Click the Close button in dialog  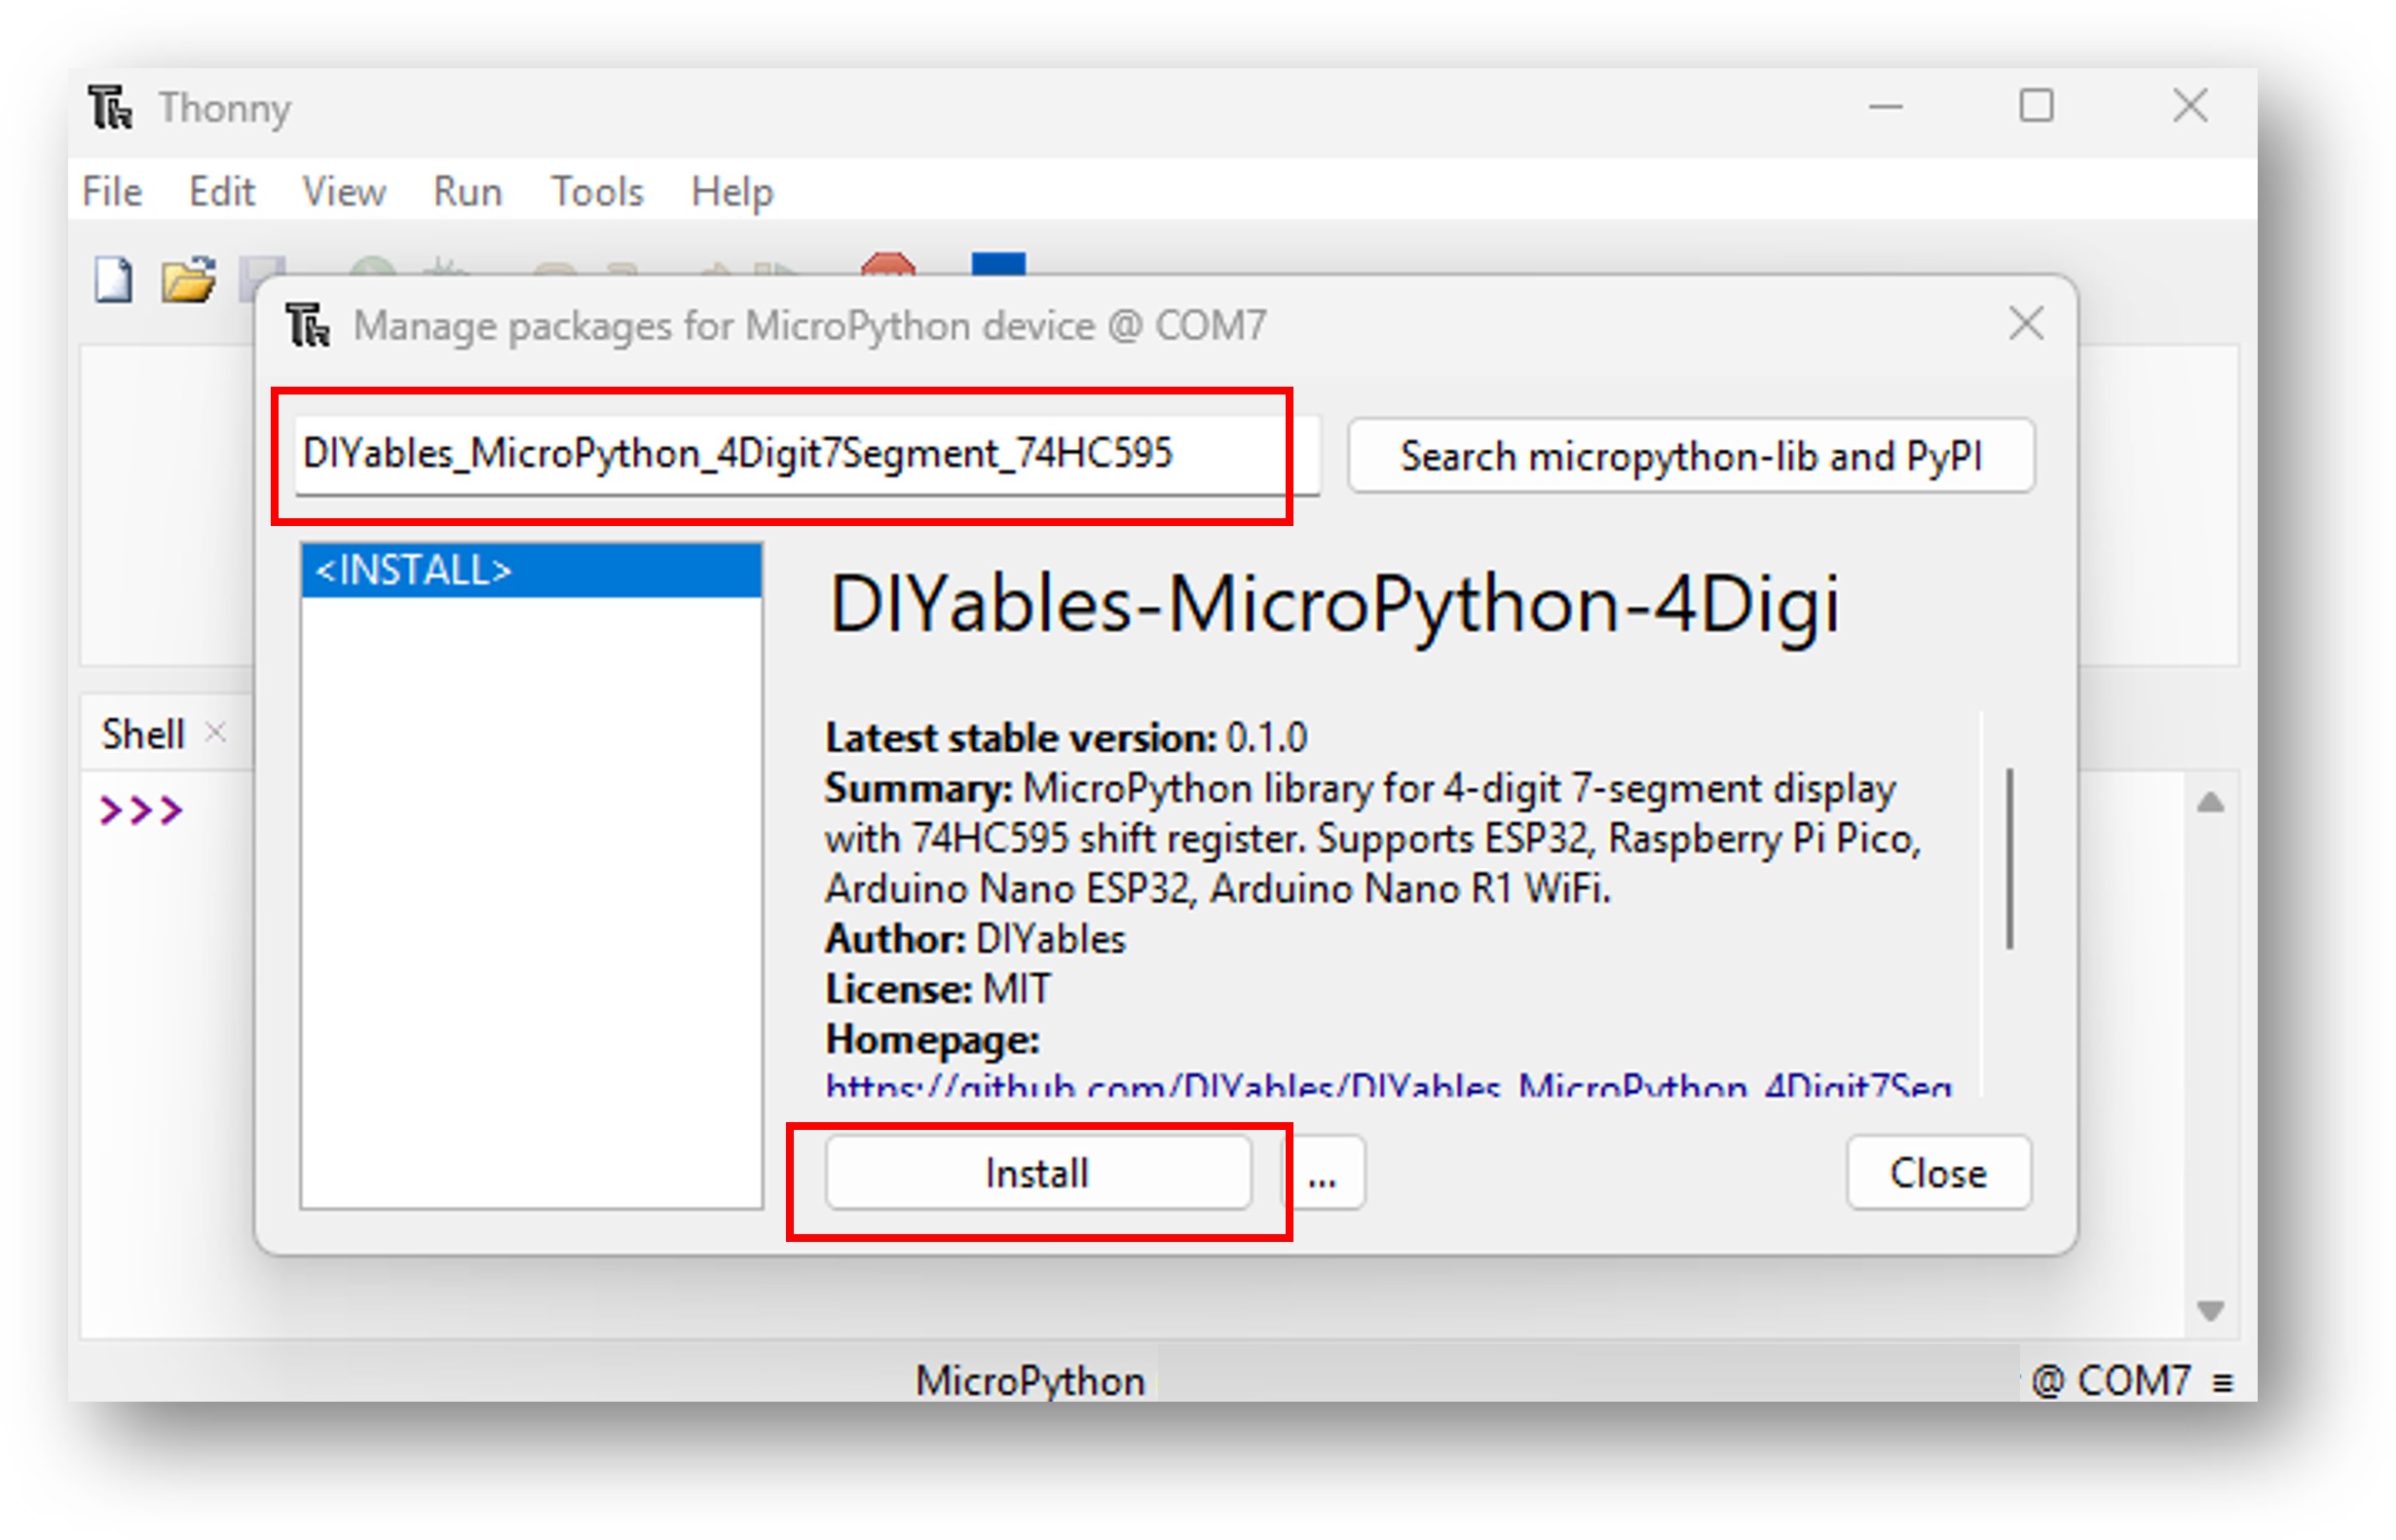1937,1174
